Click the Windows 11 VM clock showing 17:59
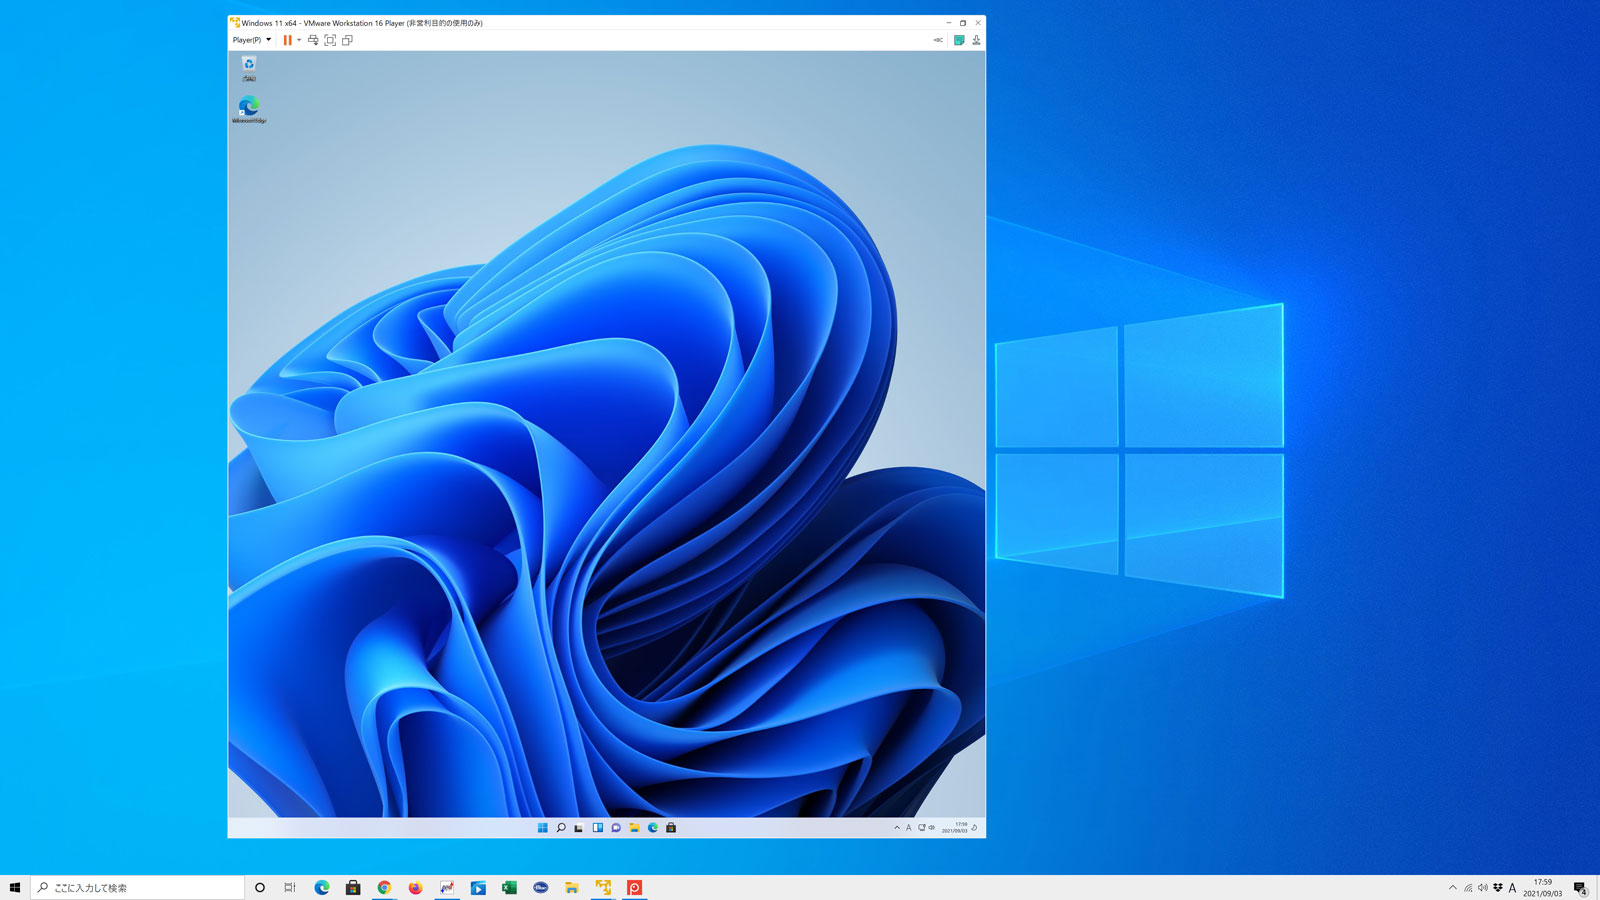The width and height of the screenshot is (1600, 900). 955,828
